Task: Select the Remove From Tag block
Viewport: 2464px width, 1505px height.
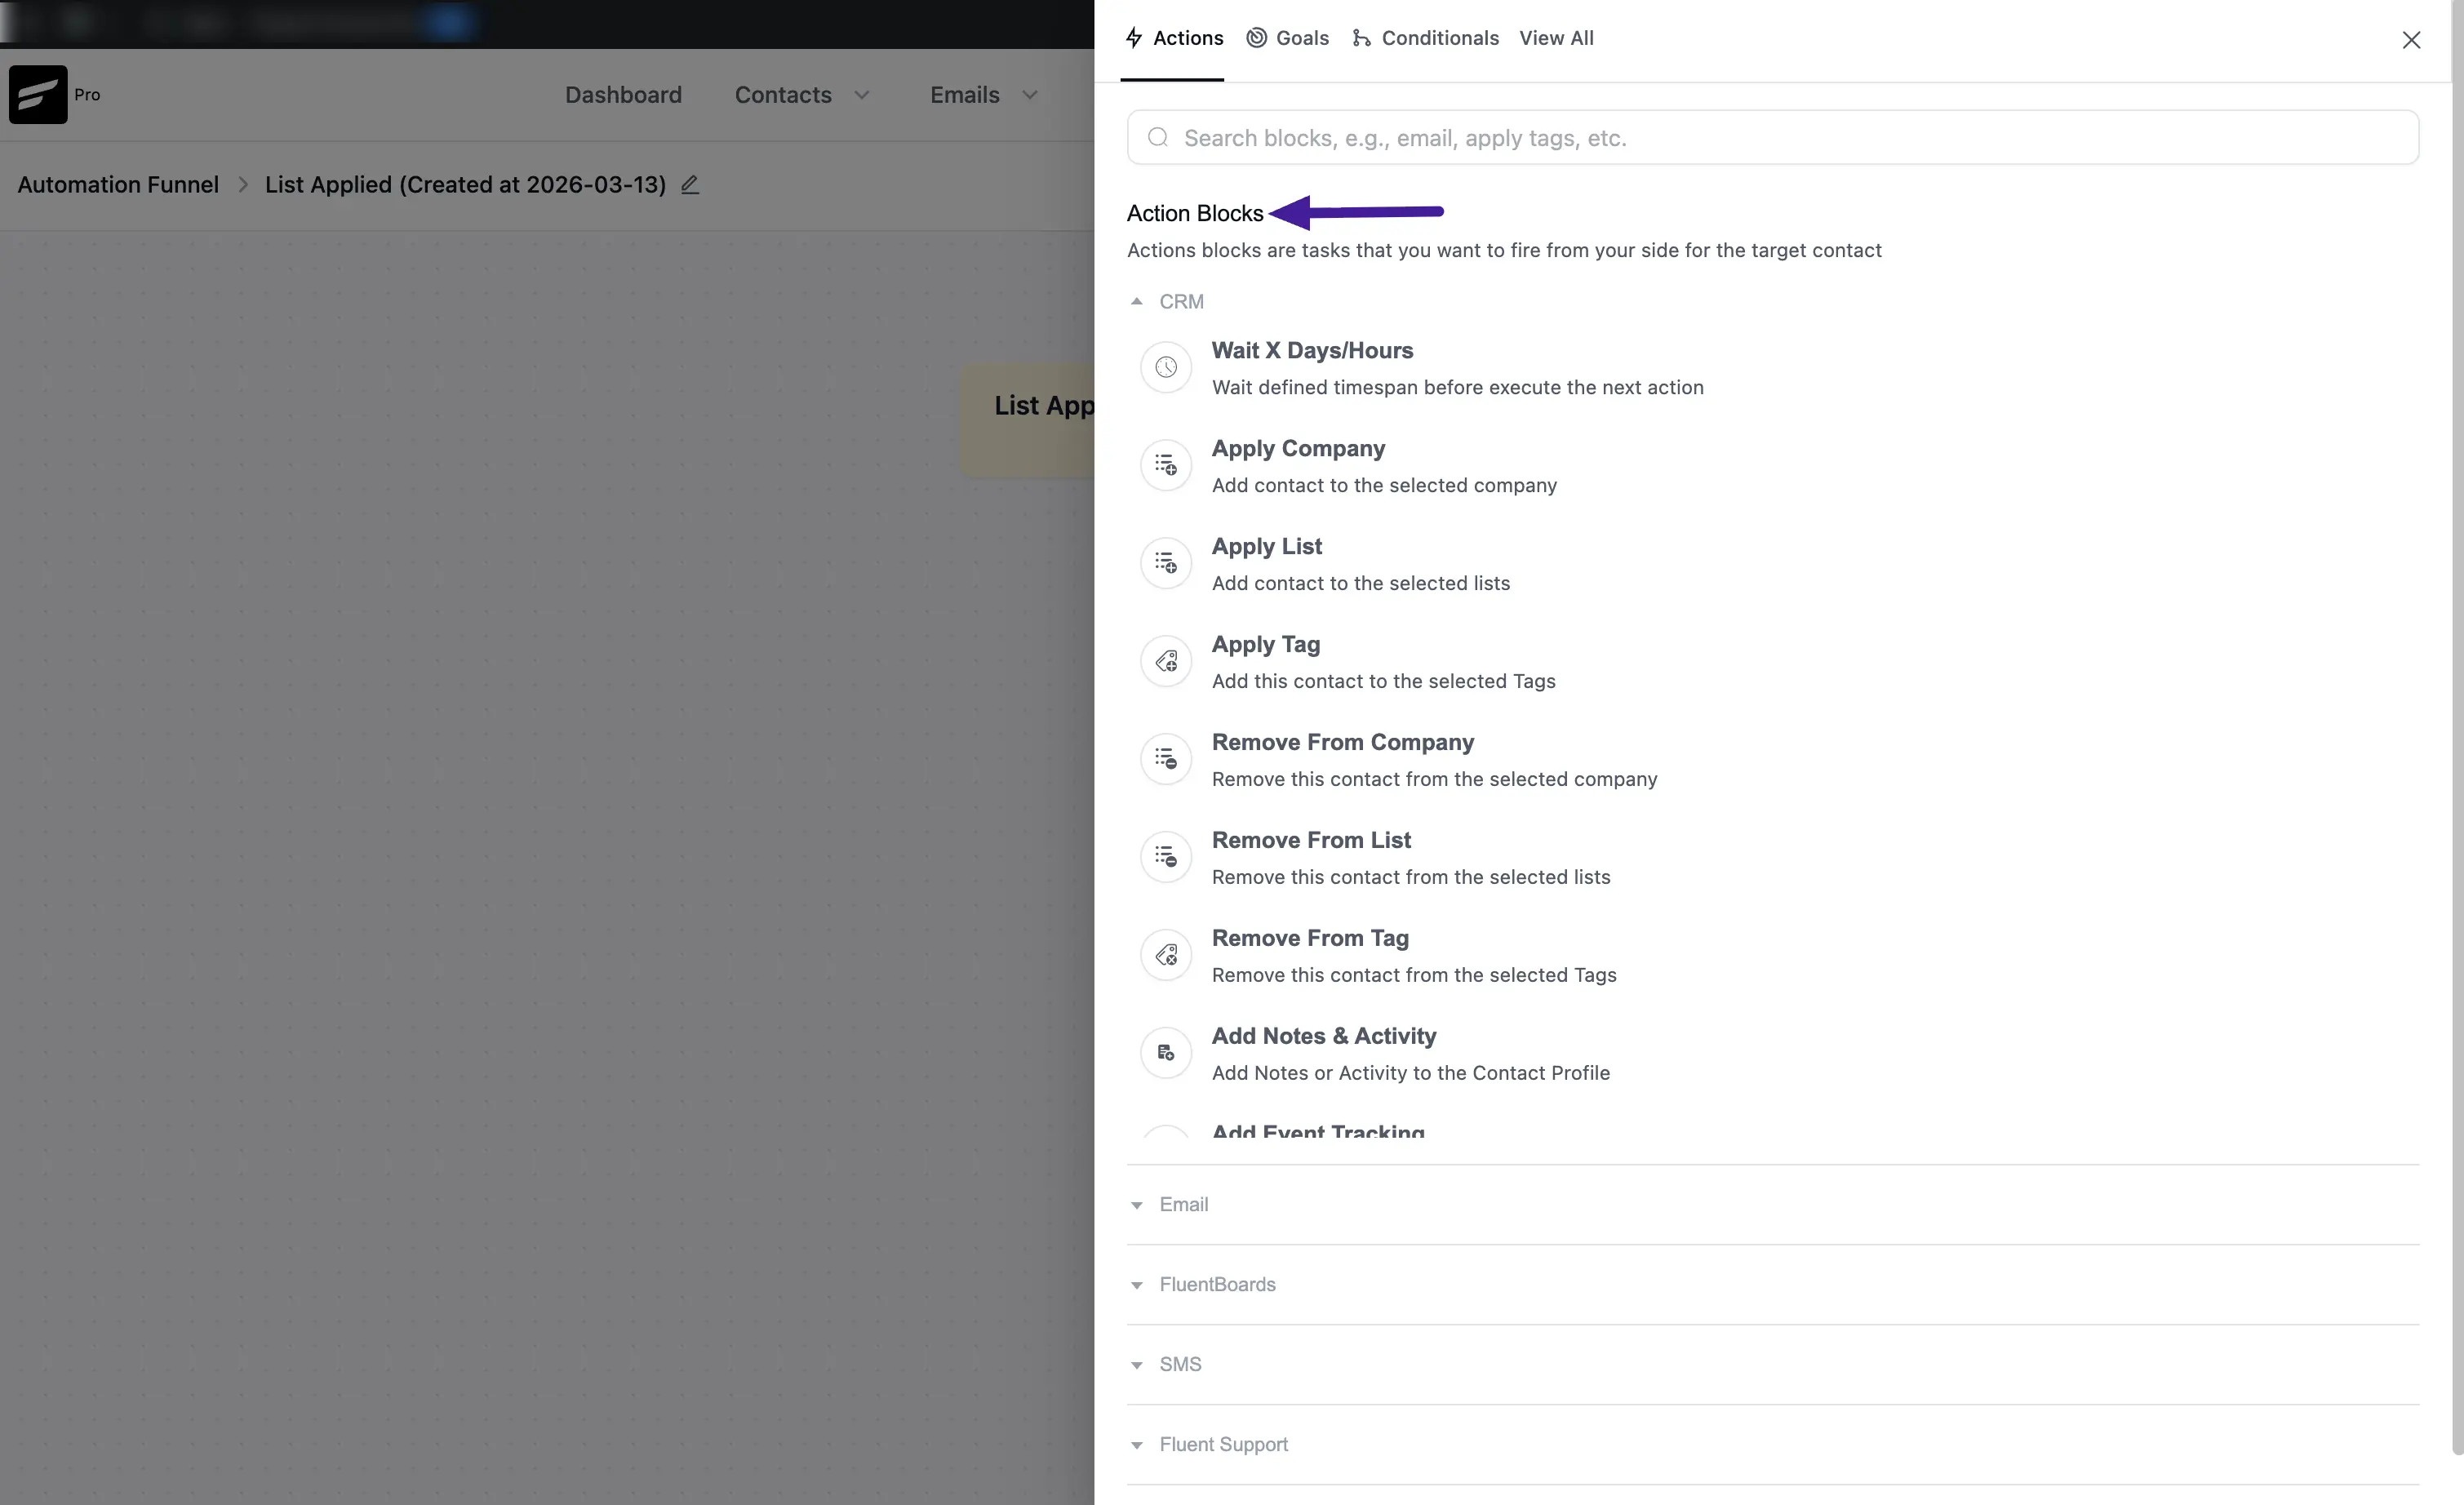Action: [1772, 955]
